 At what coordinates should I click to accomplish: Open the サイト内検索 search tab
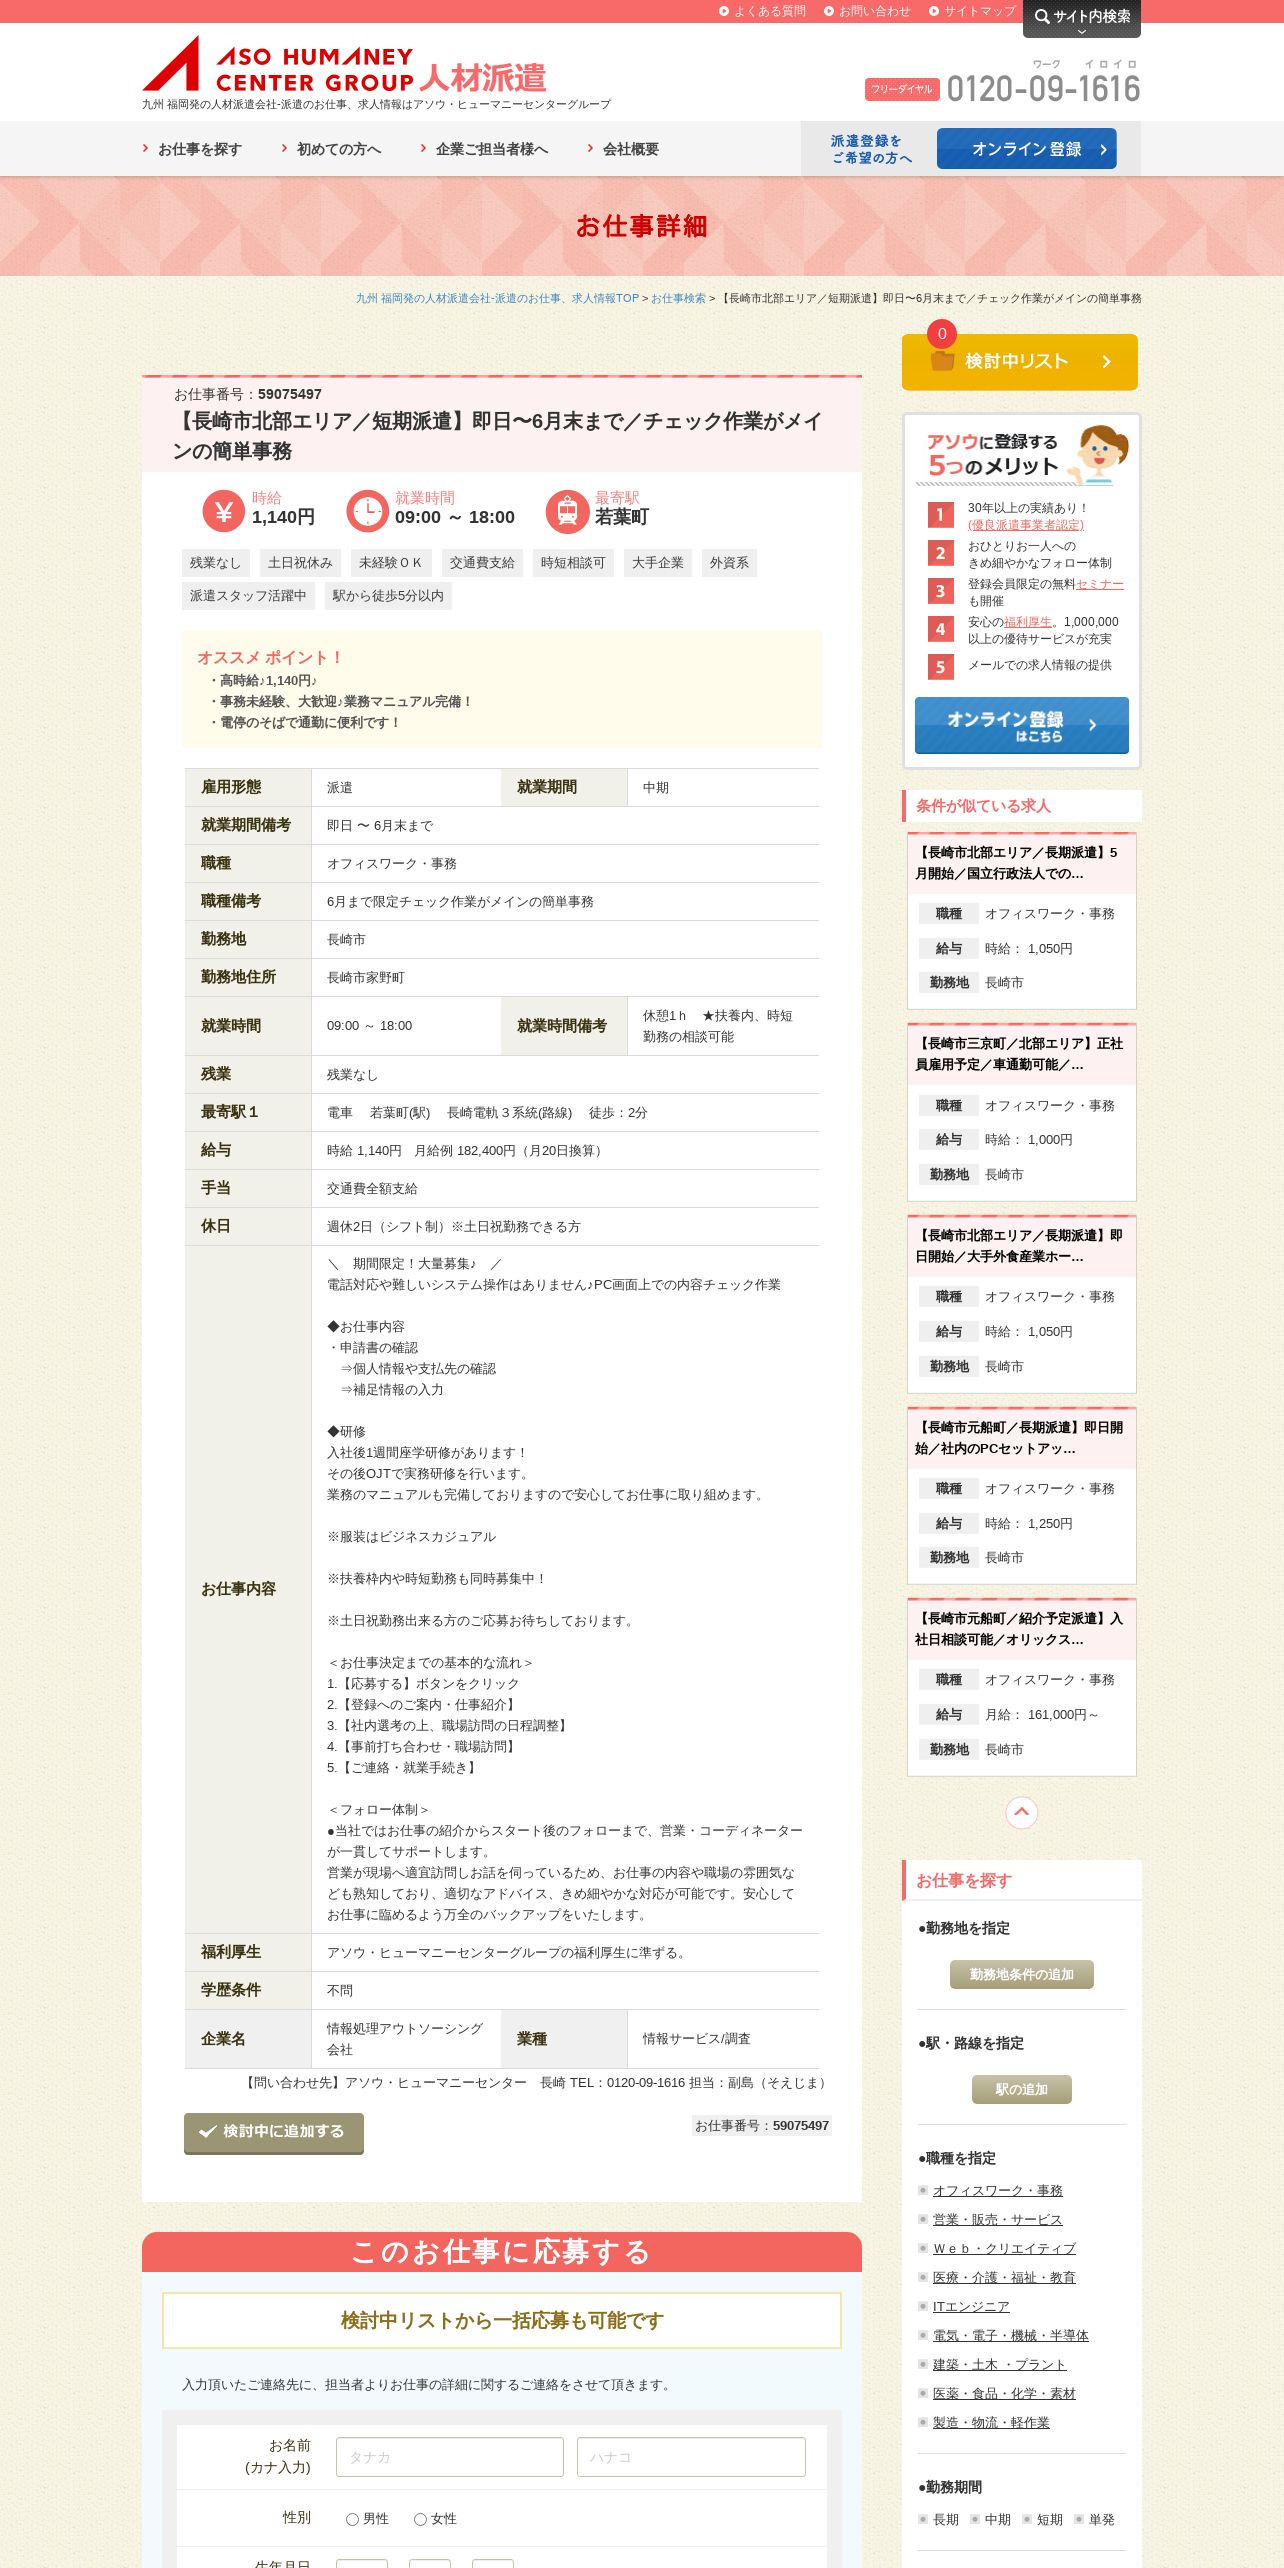[1081, 17]
